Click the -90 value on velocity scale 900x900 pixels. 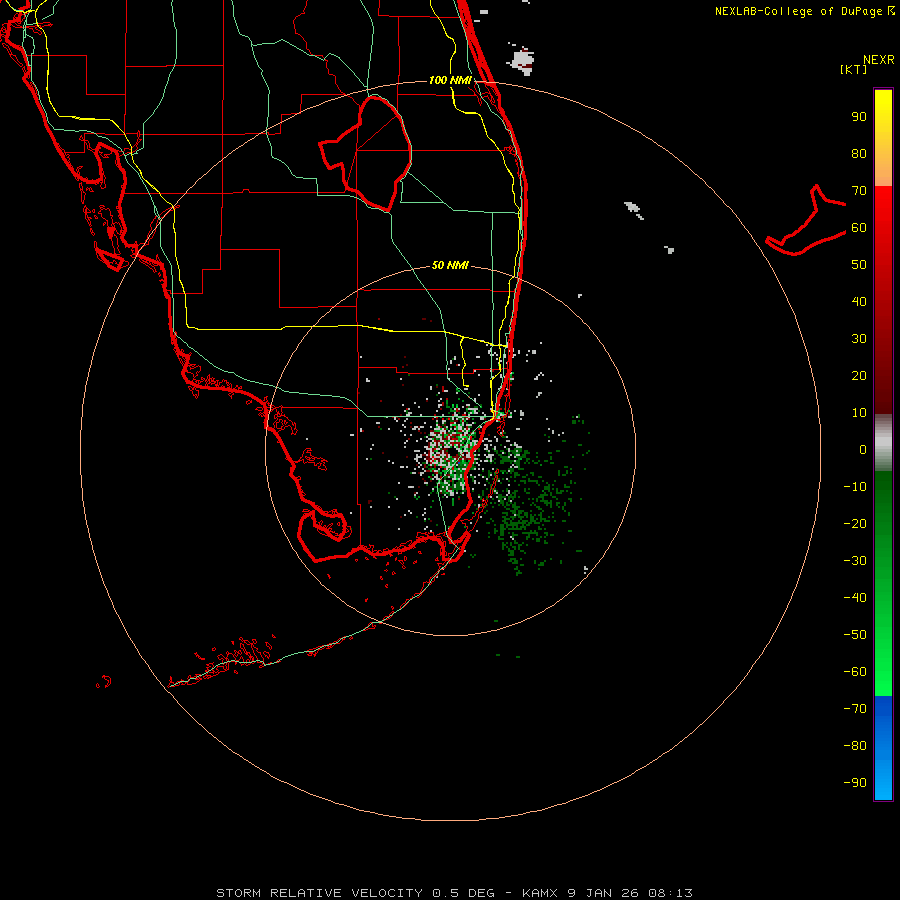855,782
